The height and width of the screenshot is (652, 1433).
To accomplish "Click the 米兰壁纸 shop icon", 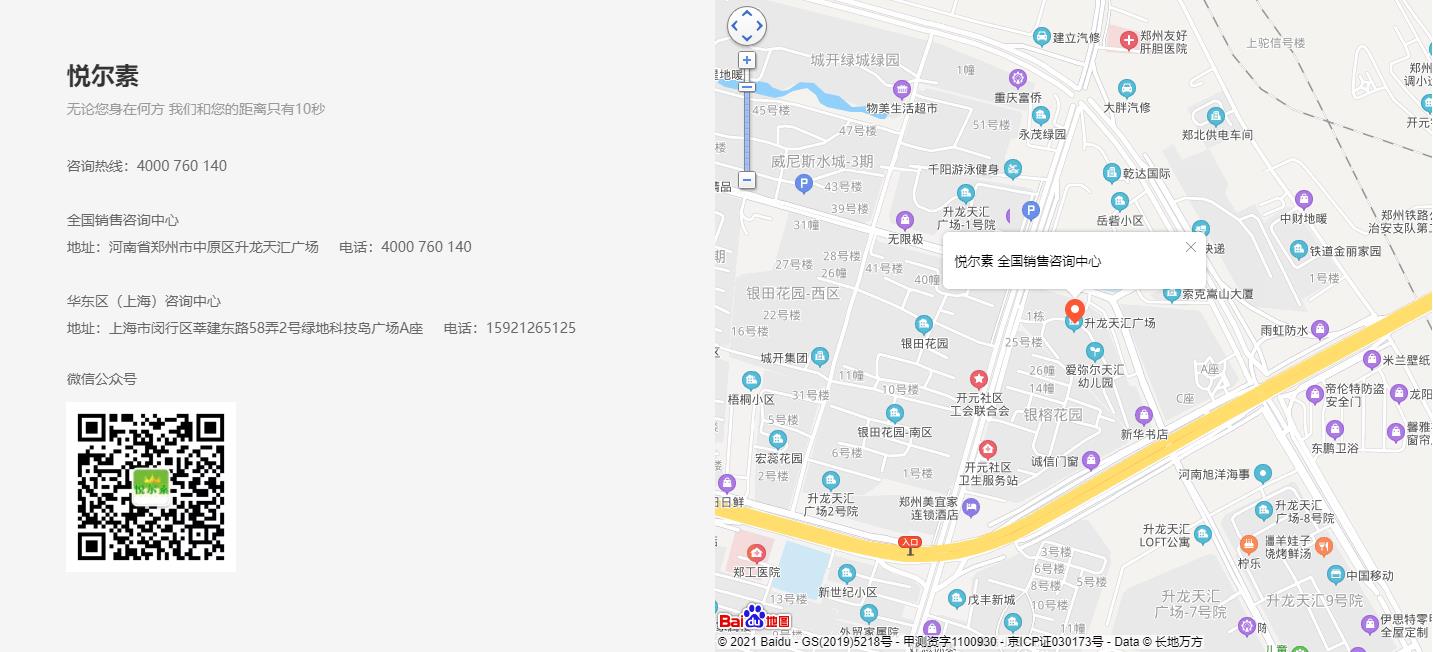I will click(x=1372, y=359).
